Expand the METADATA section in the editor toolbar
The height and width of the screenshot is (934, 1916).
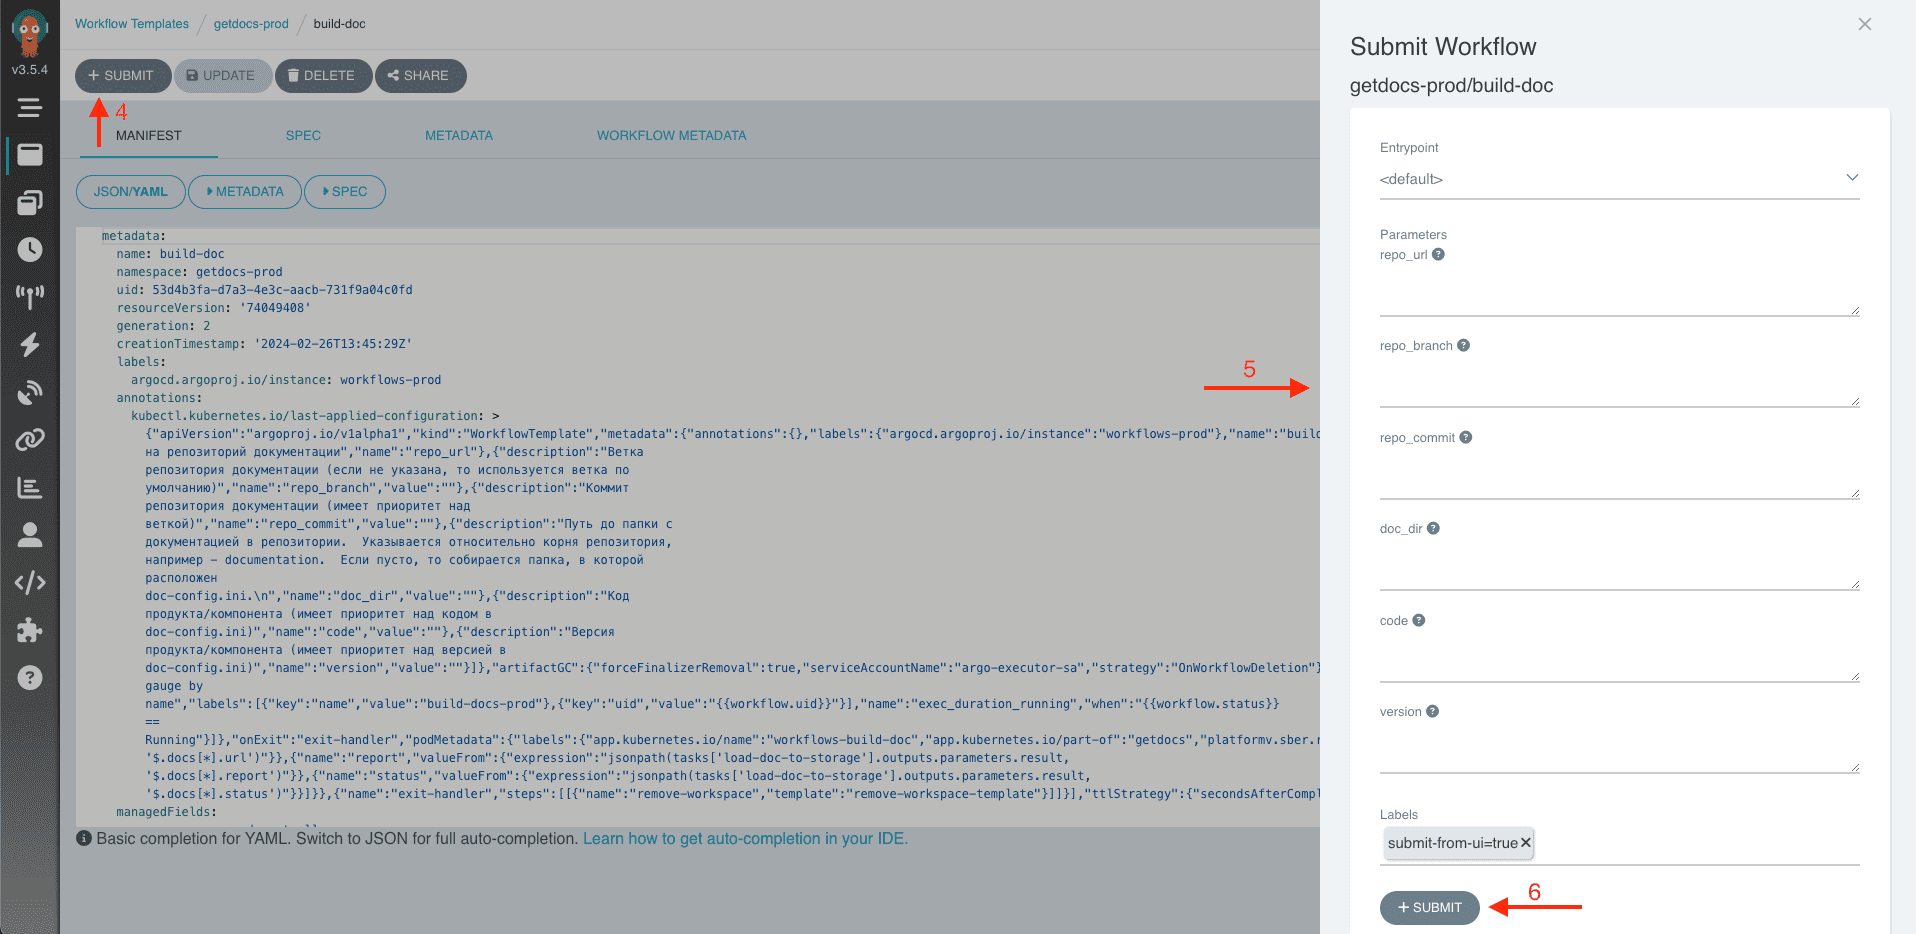tap(244, 191)
